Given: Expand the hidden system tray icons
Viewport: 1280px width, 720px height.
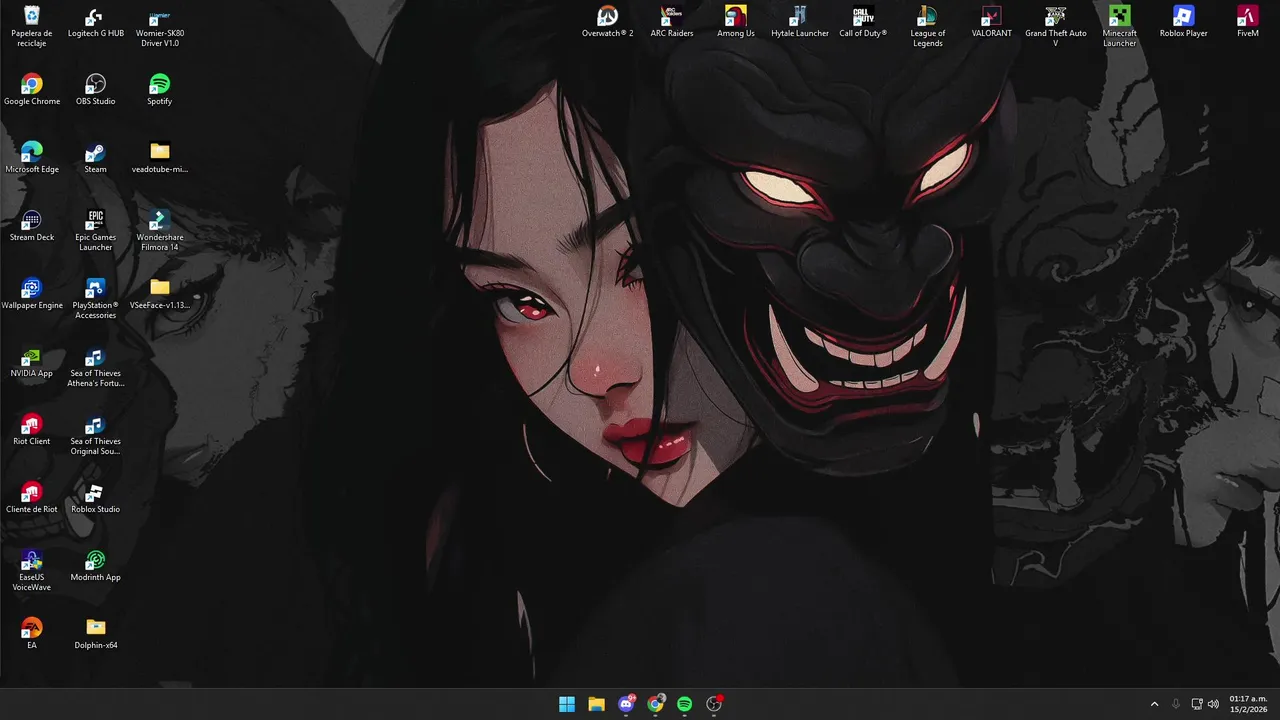Looking at the screenshot, I should (x=1154, y=704).
